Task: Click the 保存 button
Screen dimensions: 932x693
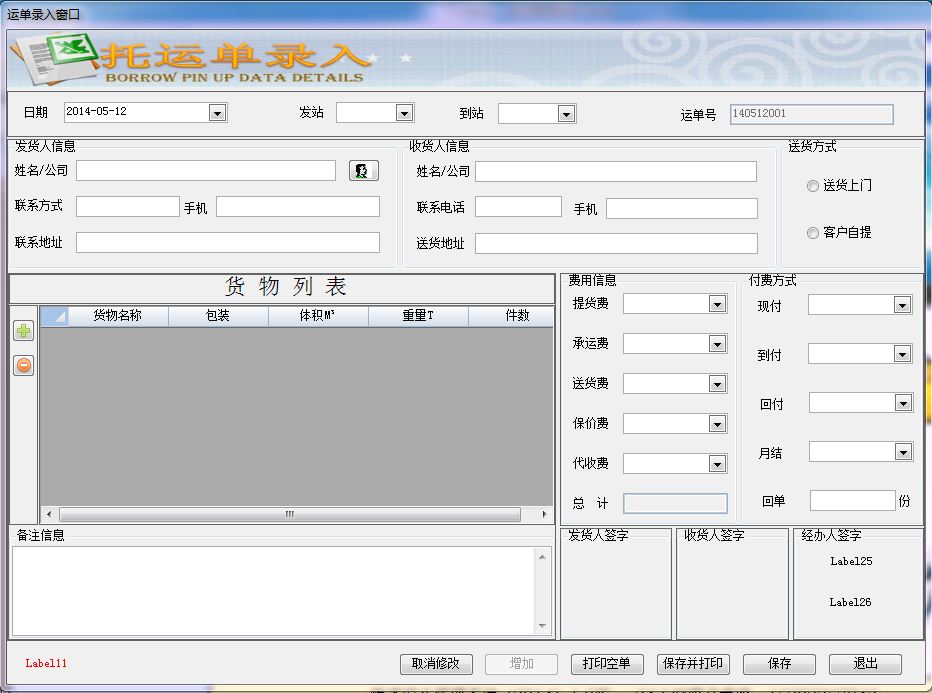Action: pyautogui.click(x=779, y=664)
